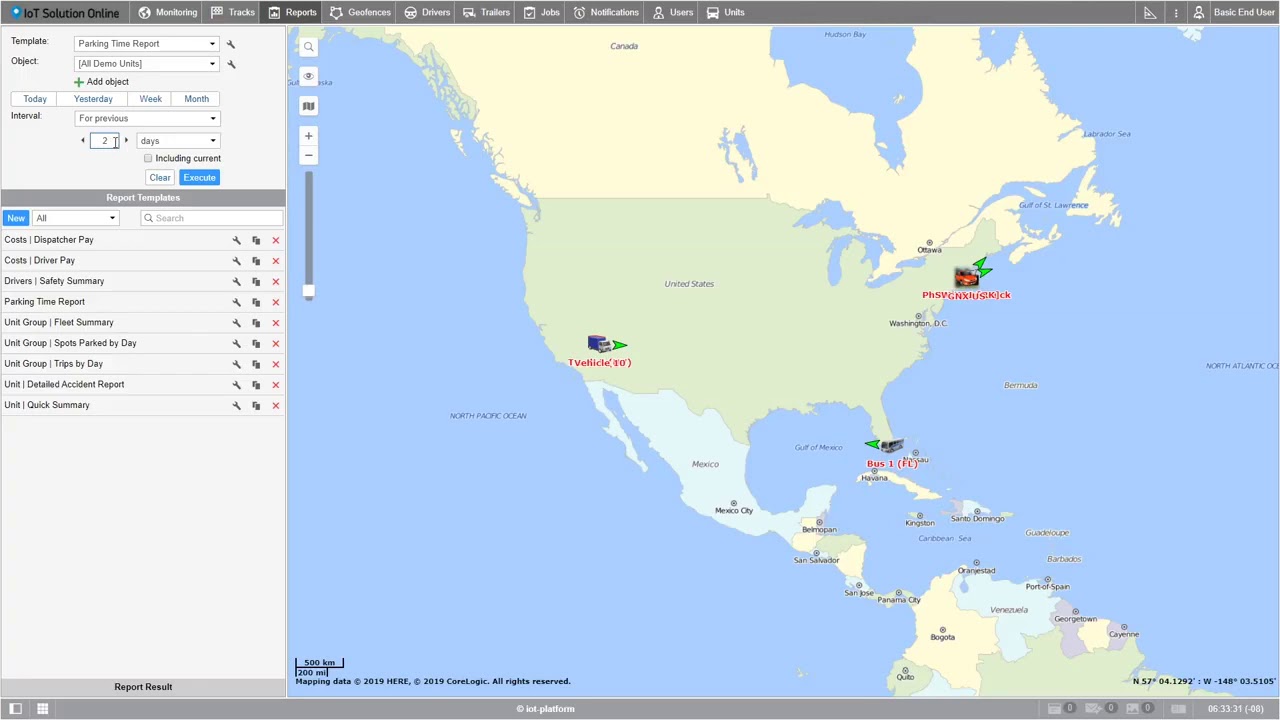Open object properties wrench beside Object dropdown
The image size is (1280, 720).
click(x=231, y=64)
